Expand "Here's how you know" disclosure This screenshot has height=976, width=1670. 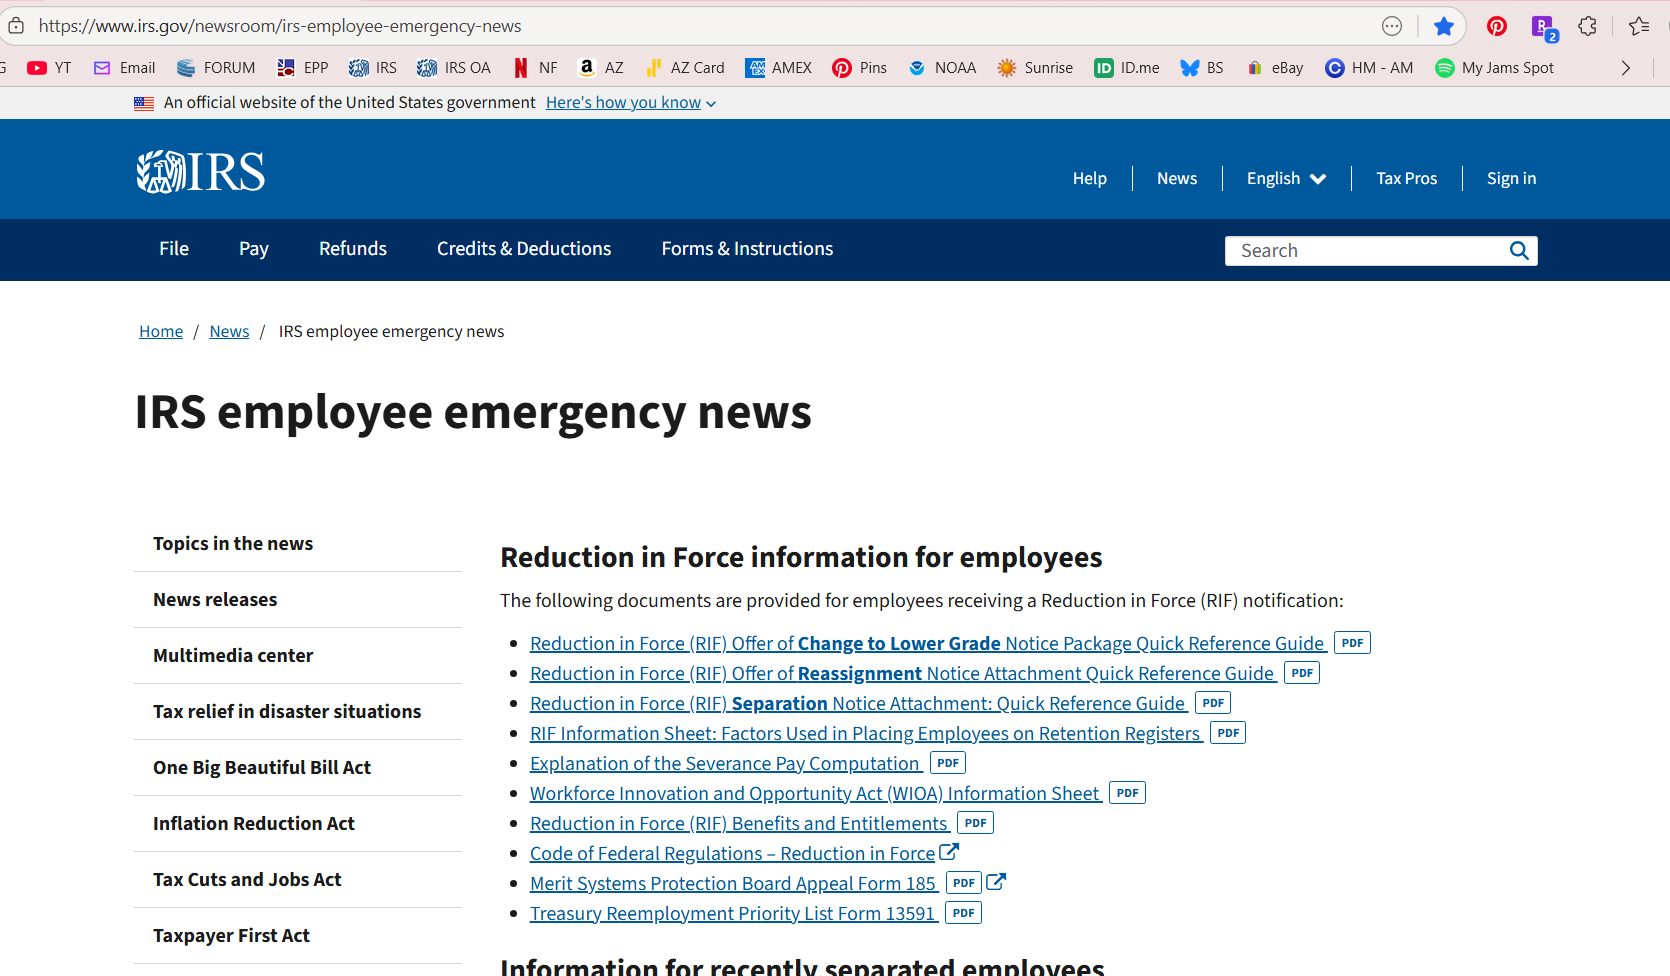coord(630,102)
